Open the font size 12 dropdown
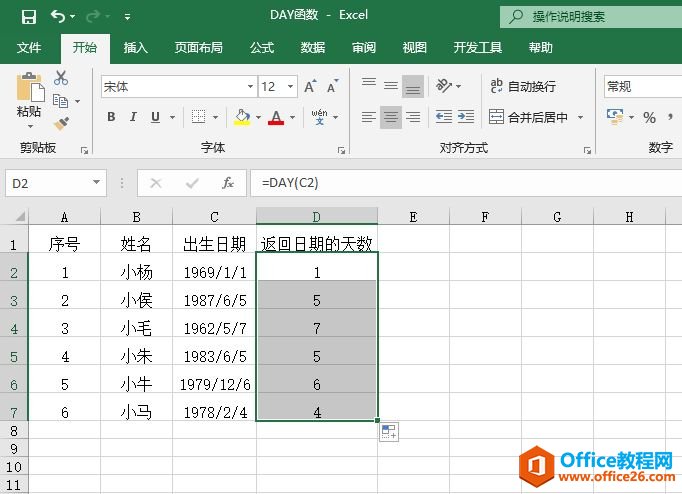Screen dimensions: 682x494 point(291,87)
